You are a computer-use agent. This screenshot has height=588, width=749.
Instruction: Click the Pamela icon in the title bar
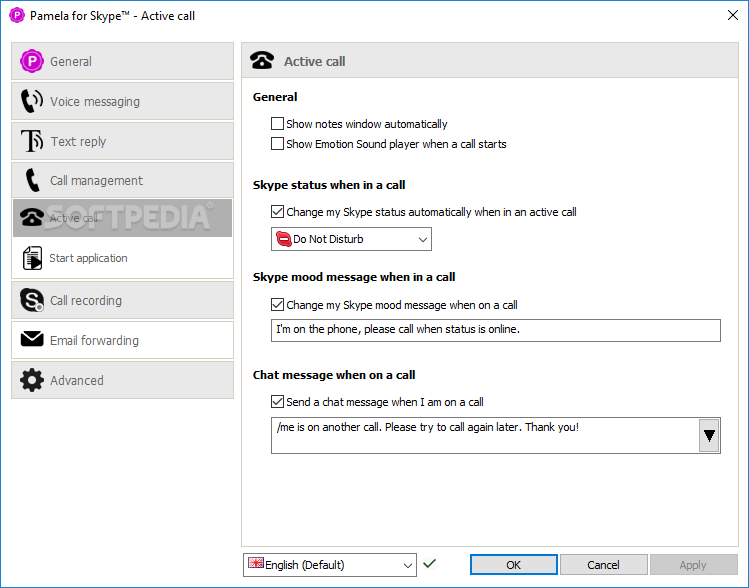[17, 15]
